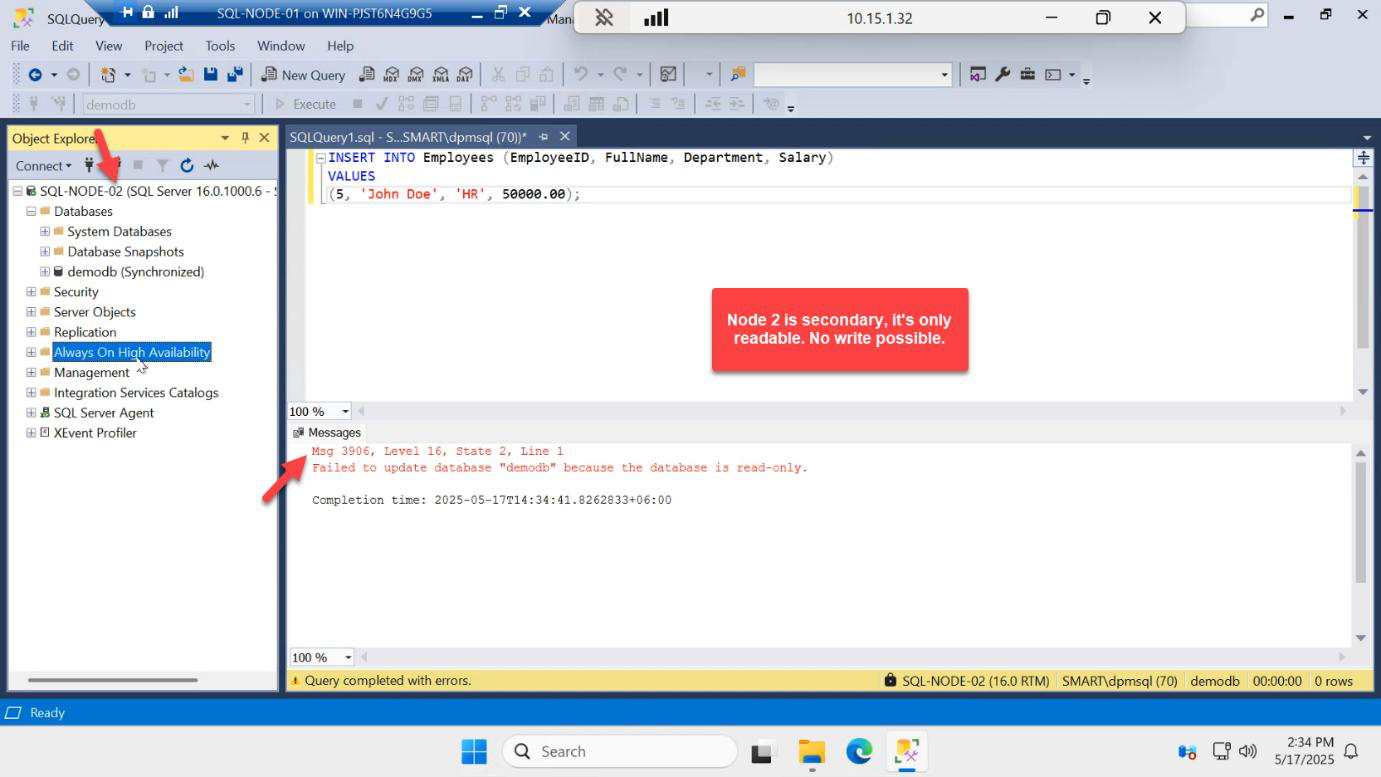Select Integration Services Catalogs tree item
1381x777 pixels.
136,392
